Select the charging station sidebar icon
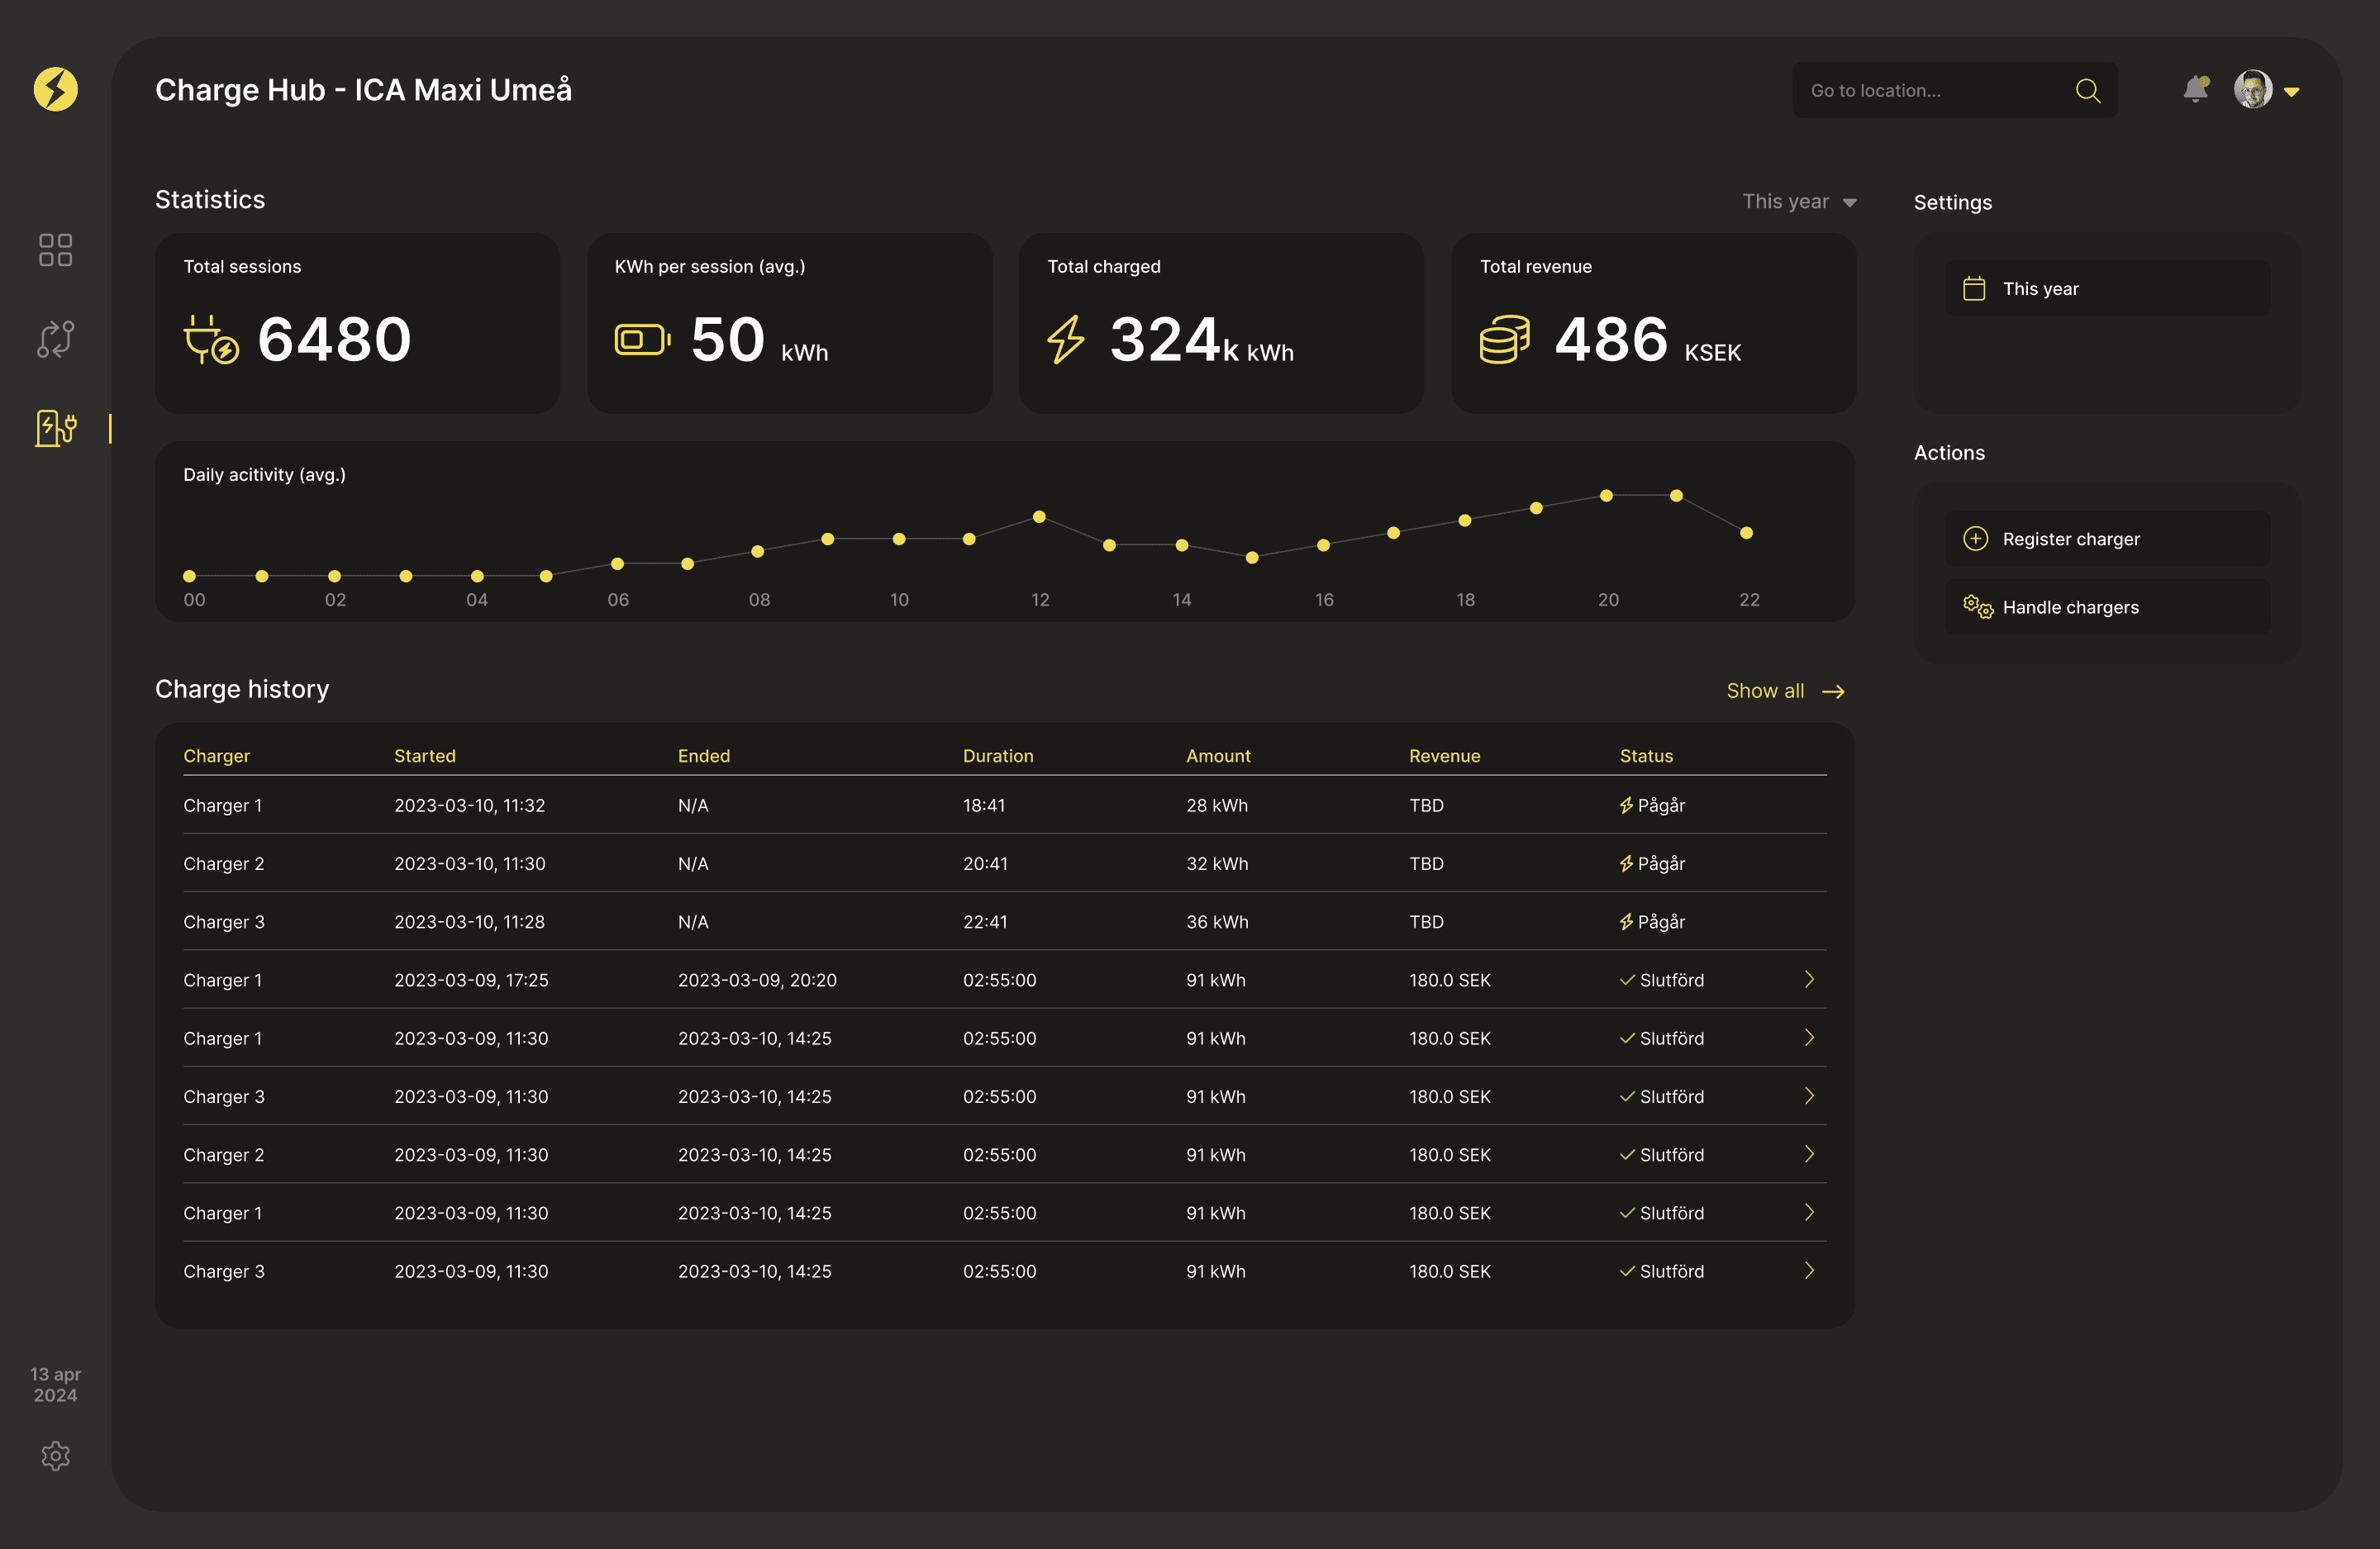Image resolution: width=2380 pixels, height=1549 pixels. coord(56,428)
